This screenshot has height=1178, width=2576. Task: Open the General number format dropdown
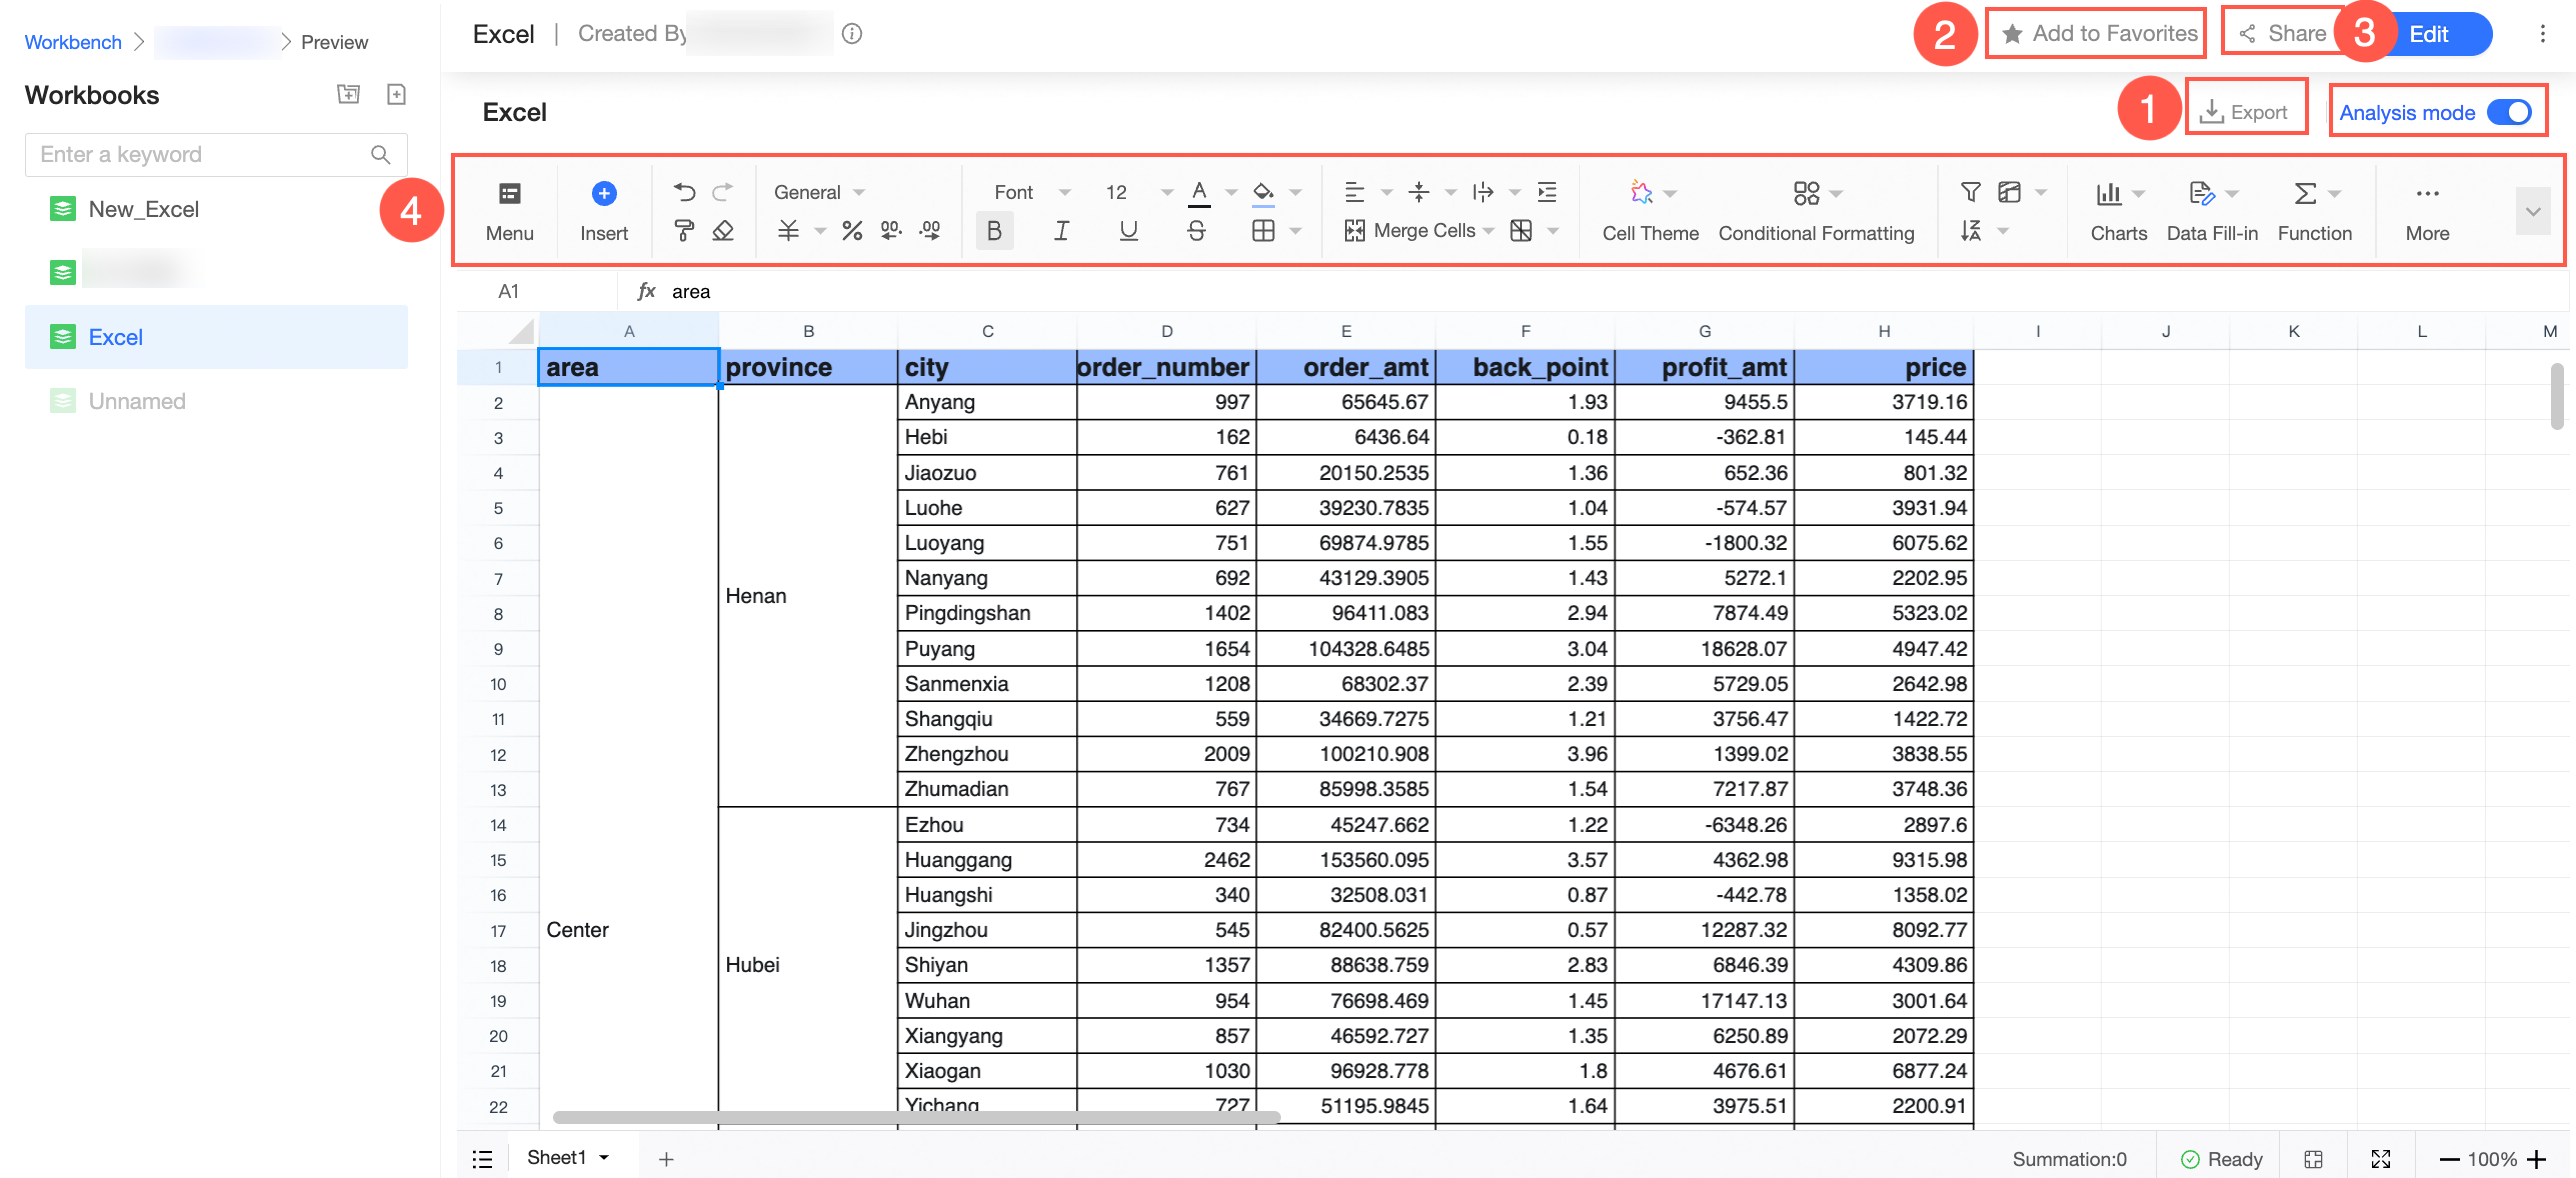click(x=820, y=192)
